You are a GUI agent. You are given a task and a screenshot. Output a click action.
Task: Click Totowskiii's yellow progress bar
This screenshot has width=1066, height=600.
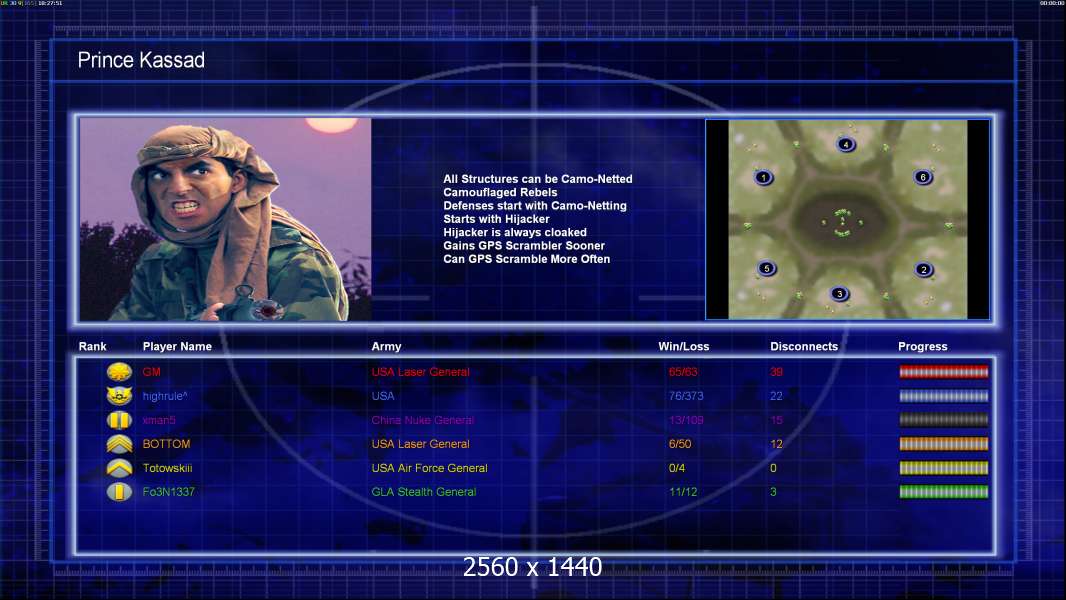944,467
